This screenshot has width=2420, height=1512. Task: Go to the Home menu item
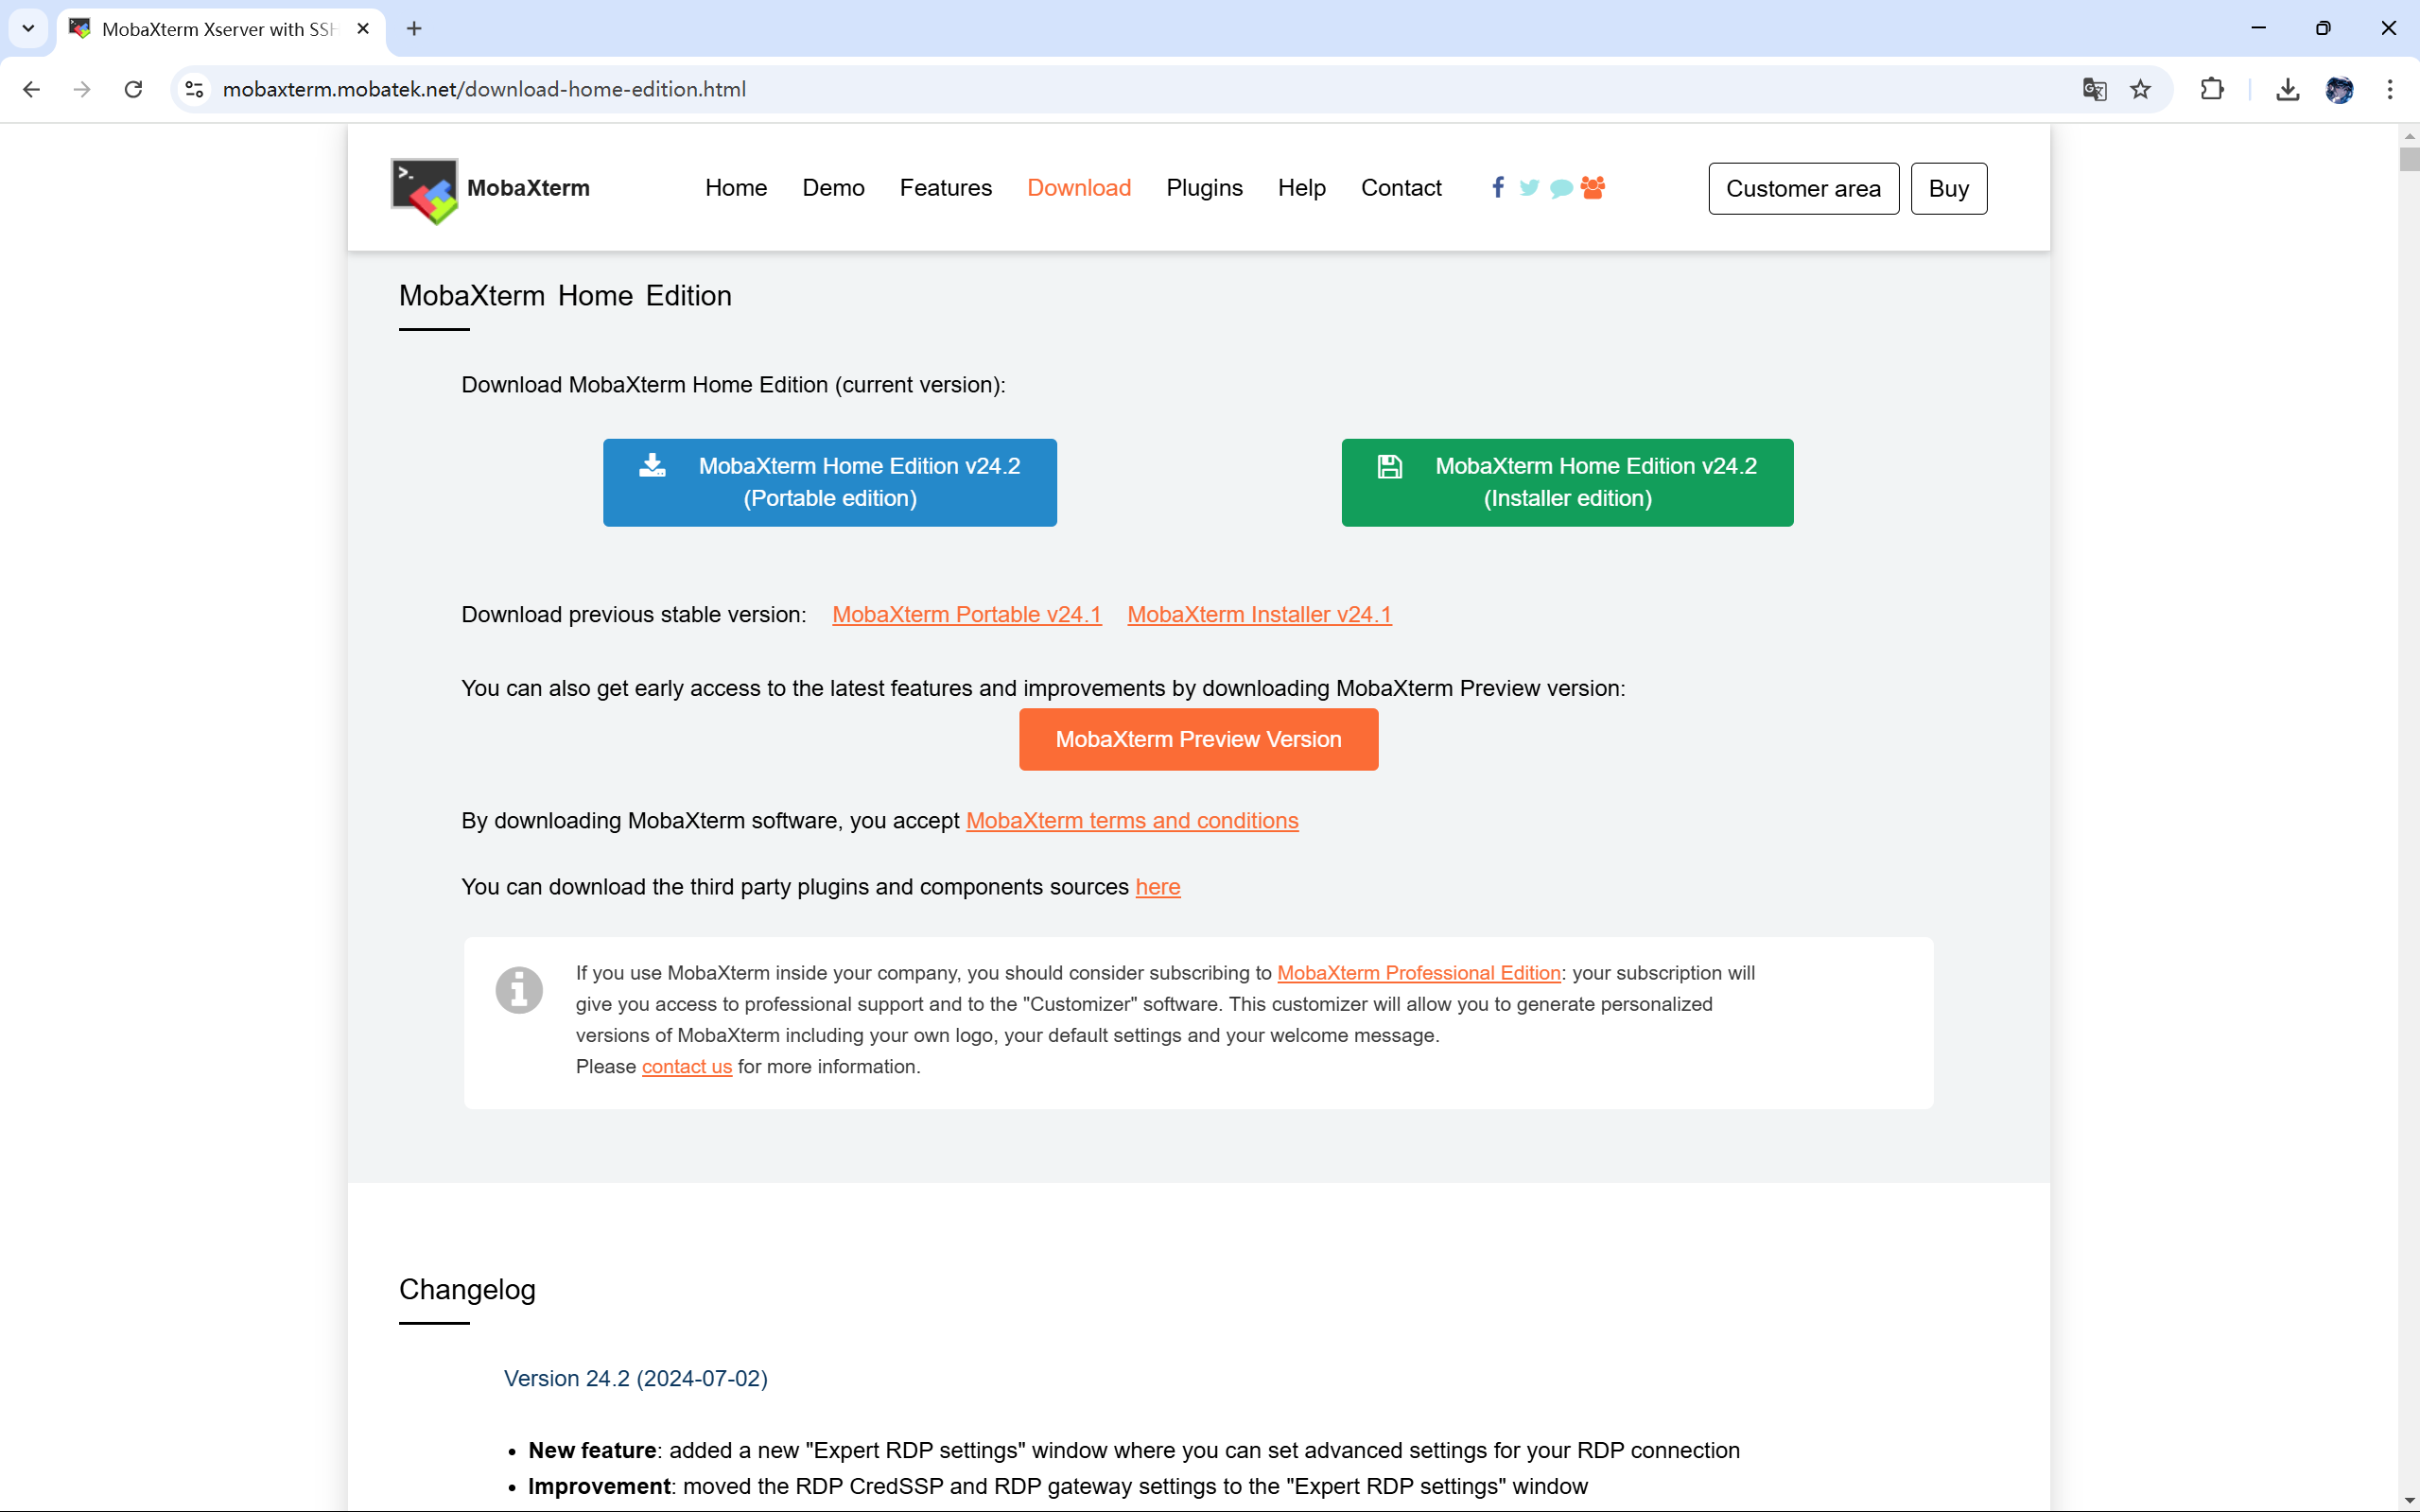coord(736,187)
